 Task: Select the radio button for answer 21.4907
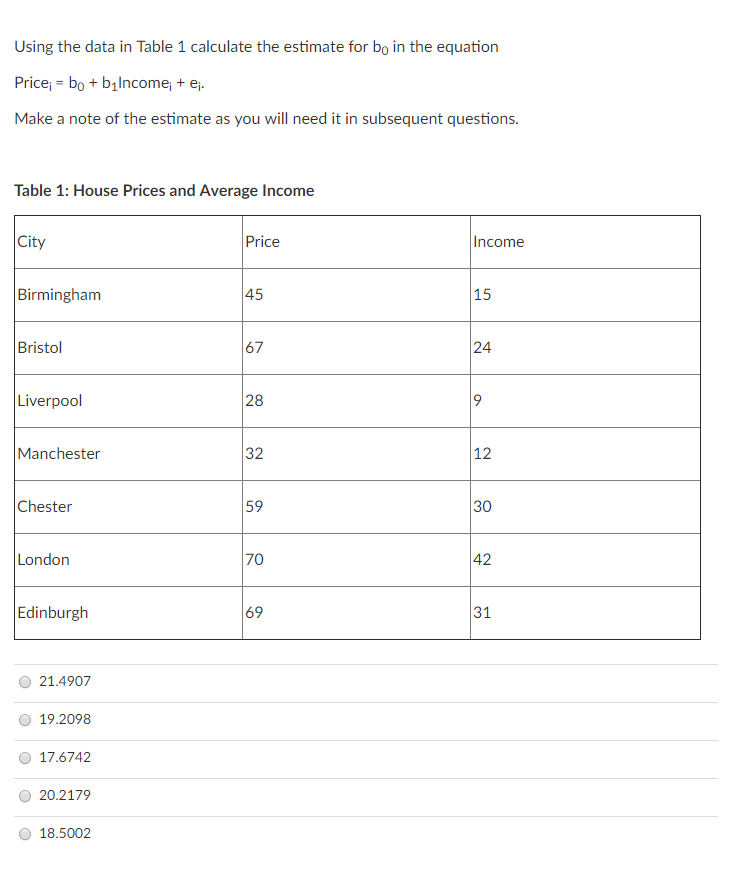pyautogui.click(x=24, y=681)
